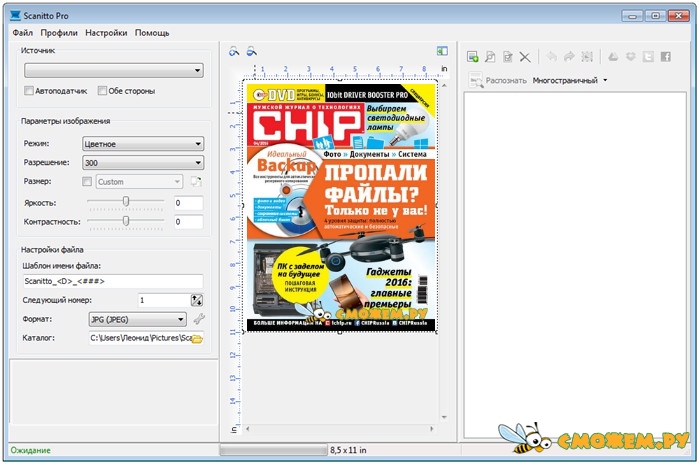Open the Файл menu
This screenshot has width=700, height=465.
[x=23, y=33]
